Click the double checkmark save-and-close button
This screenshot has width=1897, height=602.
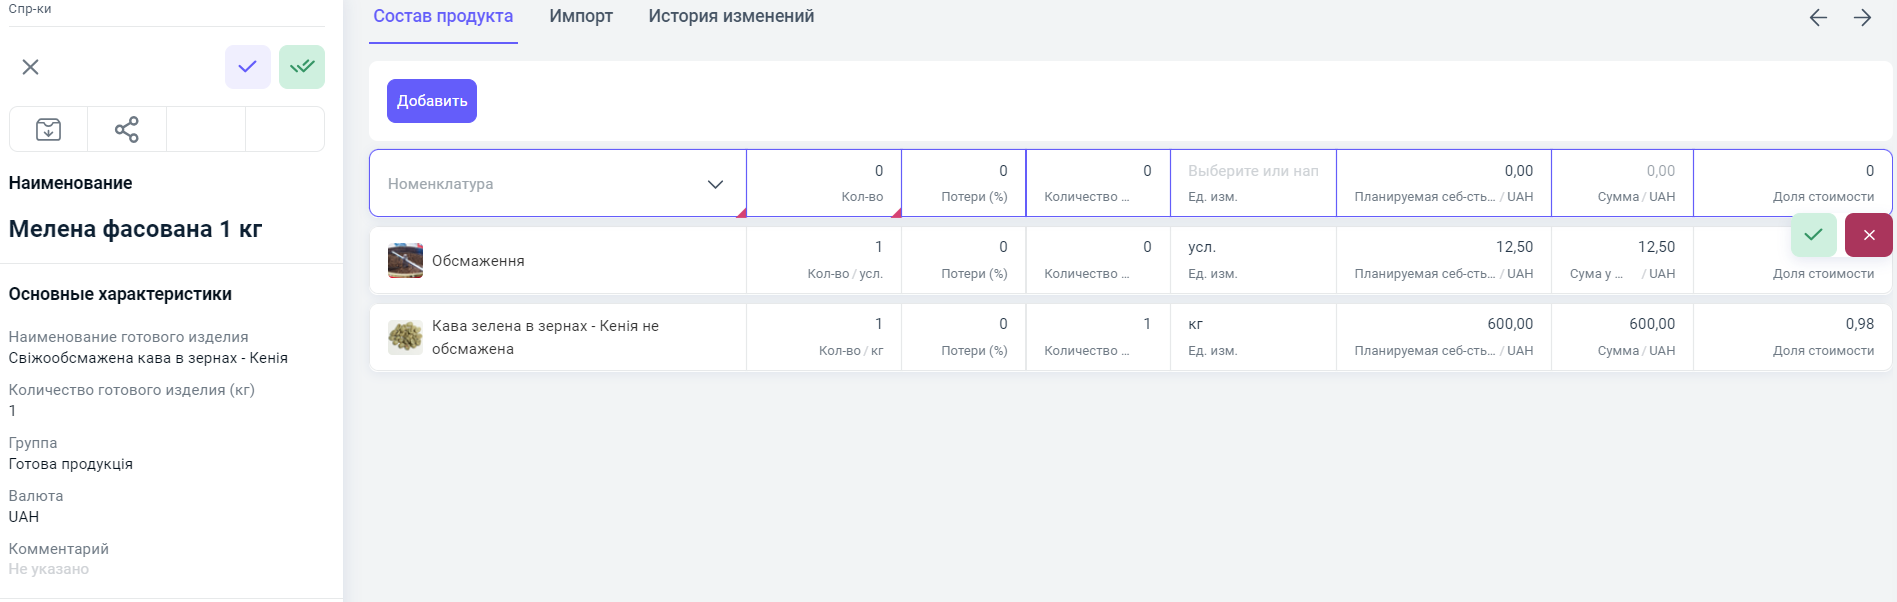pyautogui.click(x=302, y=67)
